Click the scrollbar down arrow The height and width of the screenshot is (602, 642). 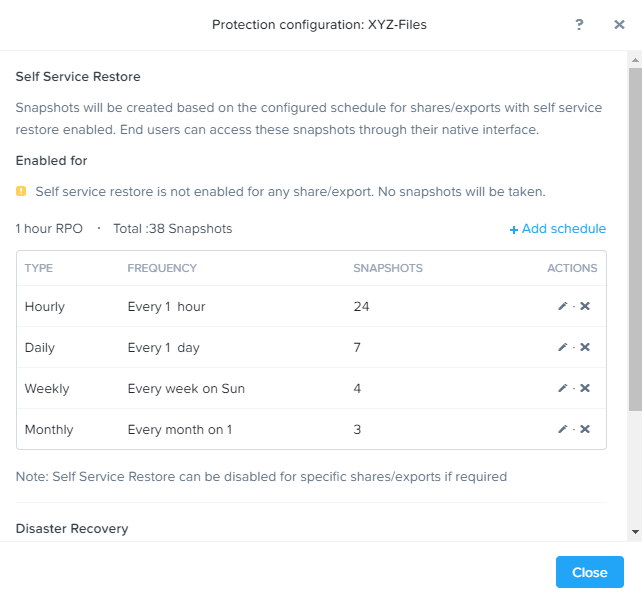635,532
